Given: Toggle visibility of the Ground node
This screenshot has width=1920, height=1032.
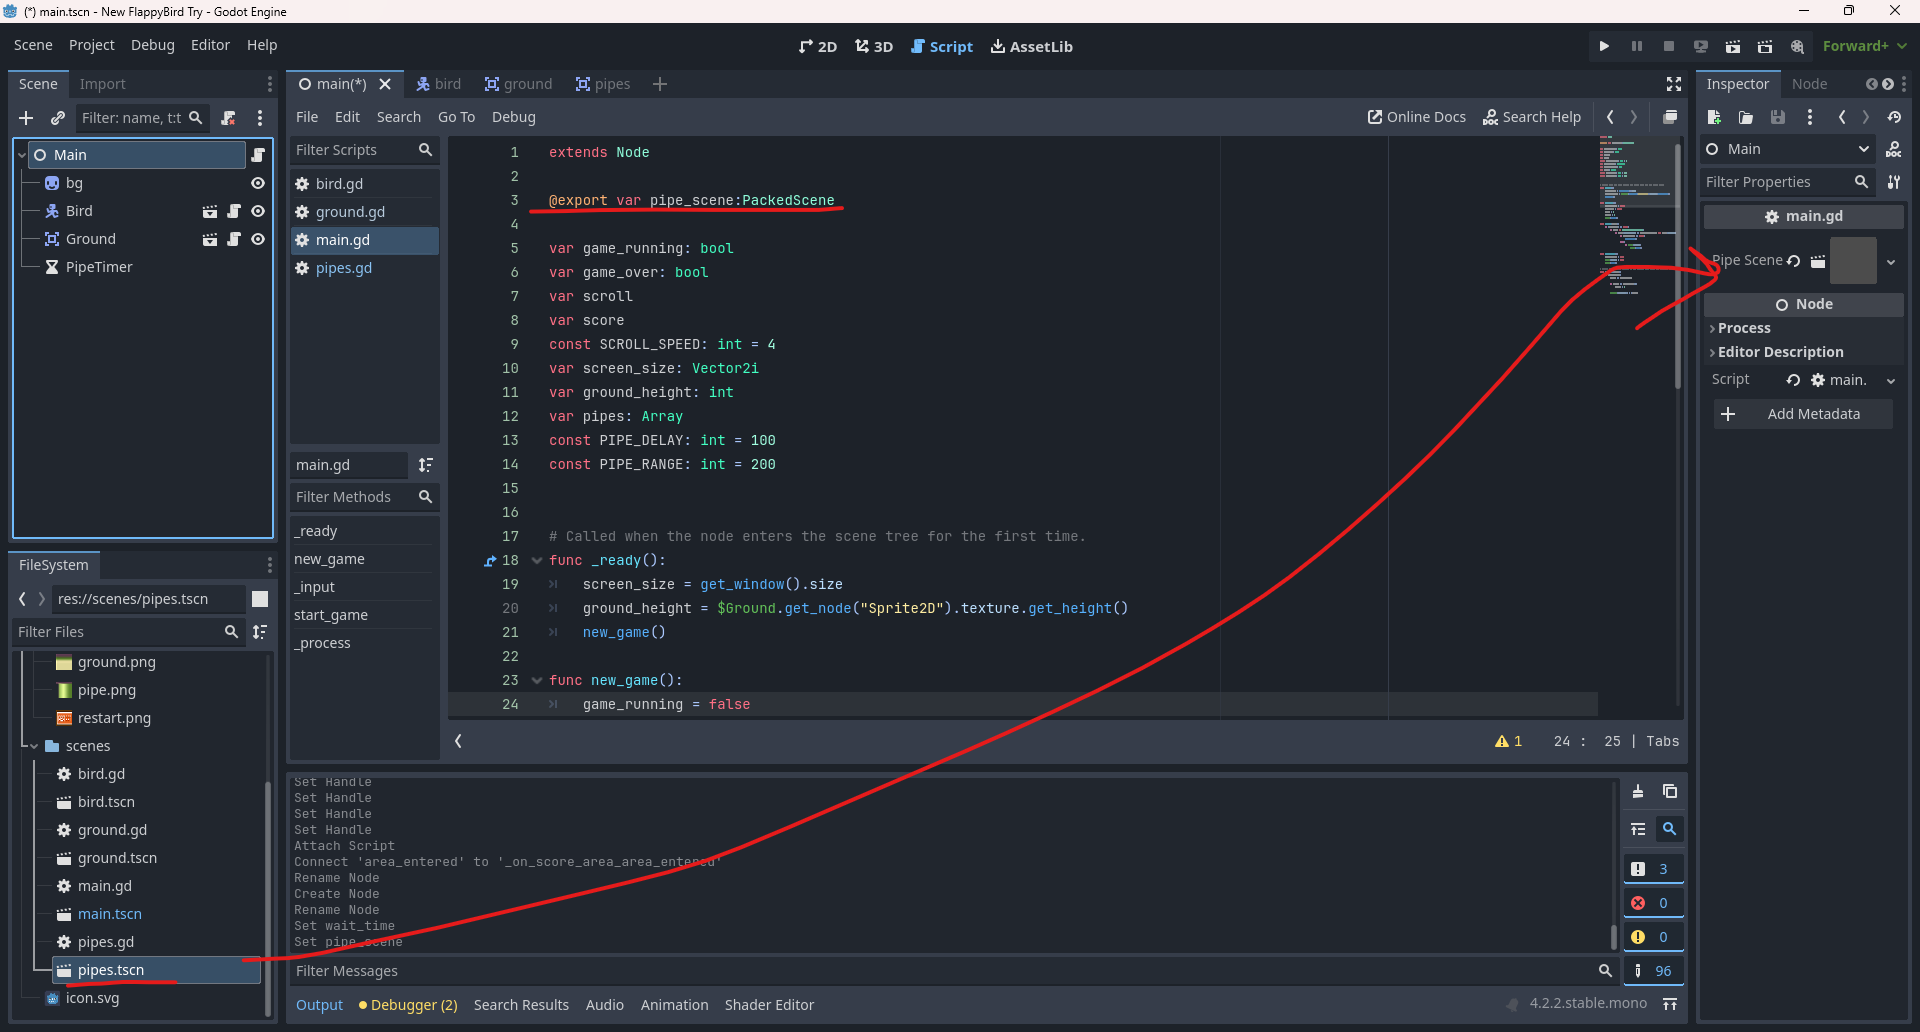Looking at the screenshot, I should pos(258,239).
